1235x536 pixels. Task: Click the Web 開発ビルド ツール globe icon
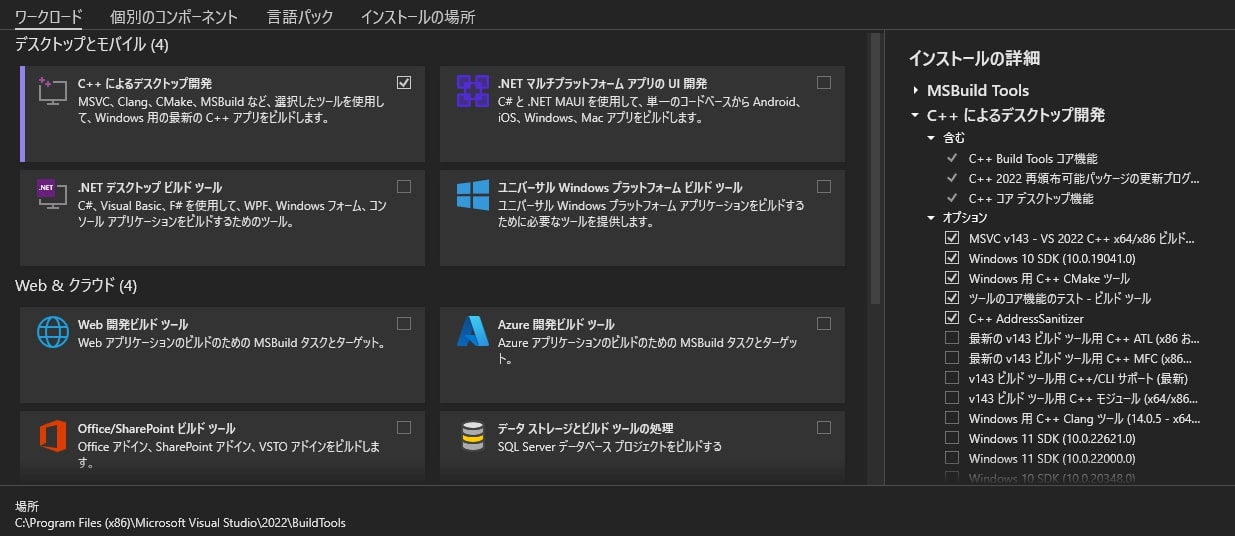click(x=52, y=331)
